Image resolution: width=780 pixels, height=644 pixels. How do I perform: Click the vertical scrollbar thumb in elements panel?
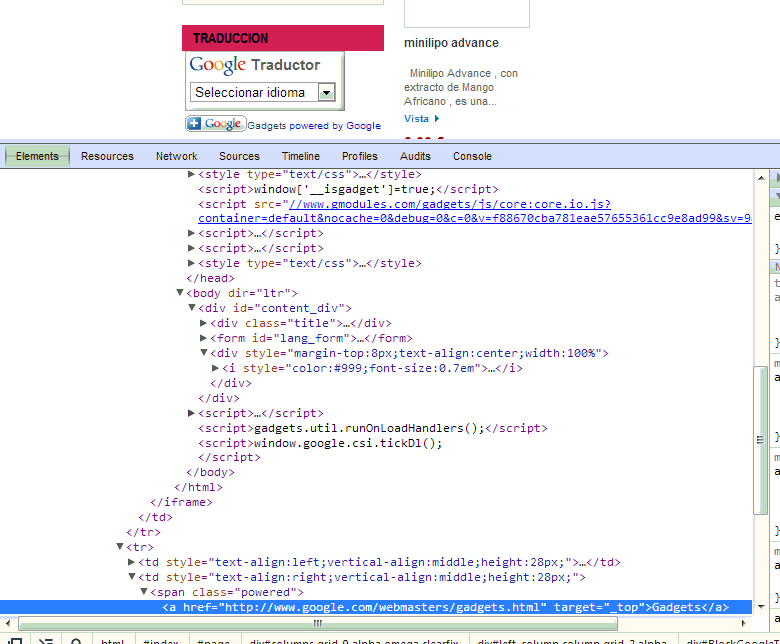760,440
